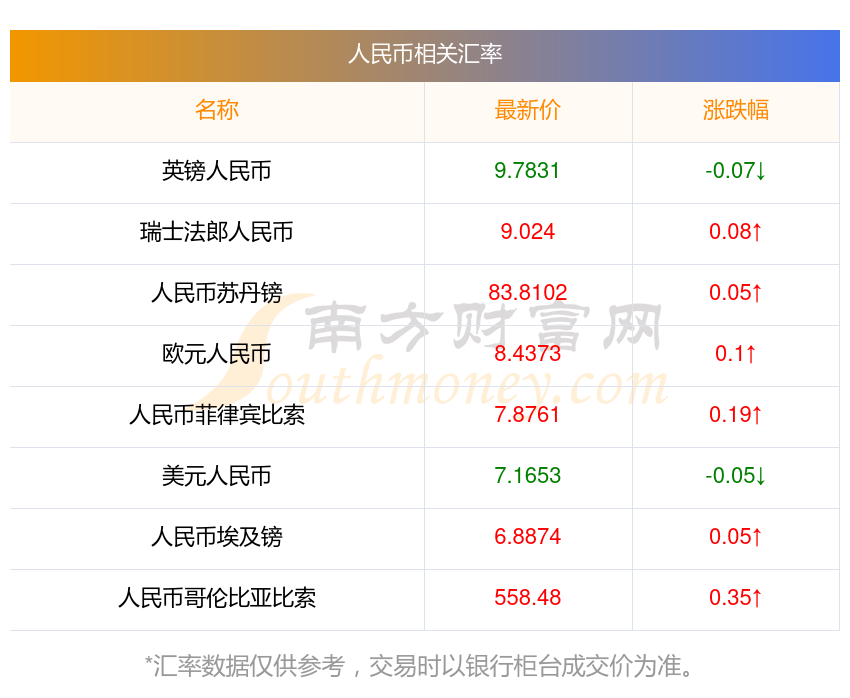Click the change value -0.07↓
The height and width of the screenshot is (698, 850).
[736, 171]
